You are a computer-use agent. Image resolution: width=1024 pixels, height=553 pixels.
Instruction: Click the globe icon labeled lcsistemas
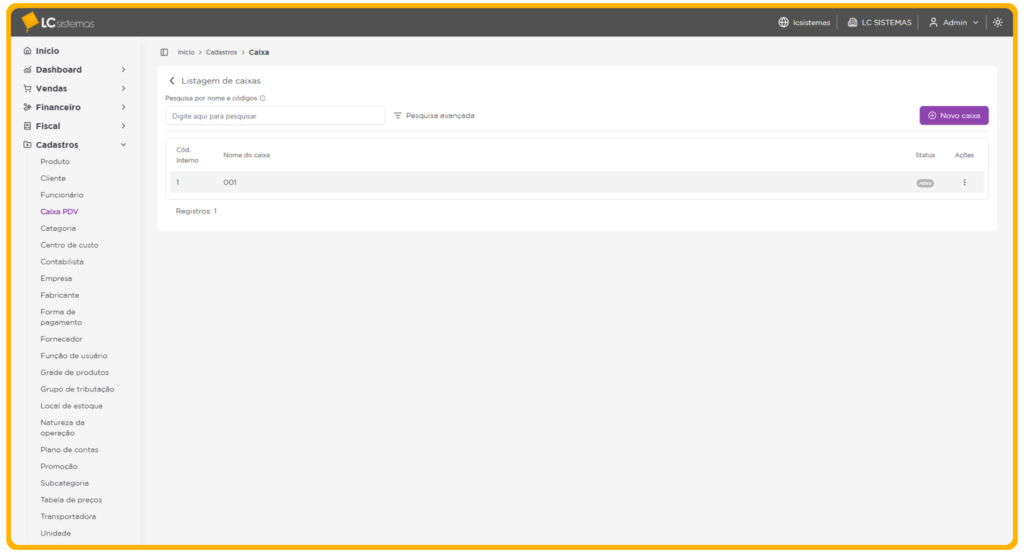tap(784, 22)
